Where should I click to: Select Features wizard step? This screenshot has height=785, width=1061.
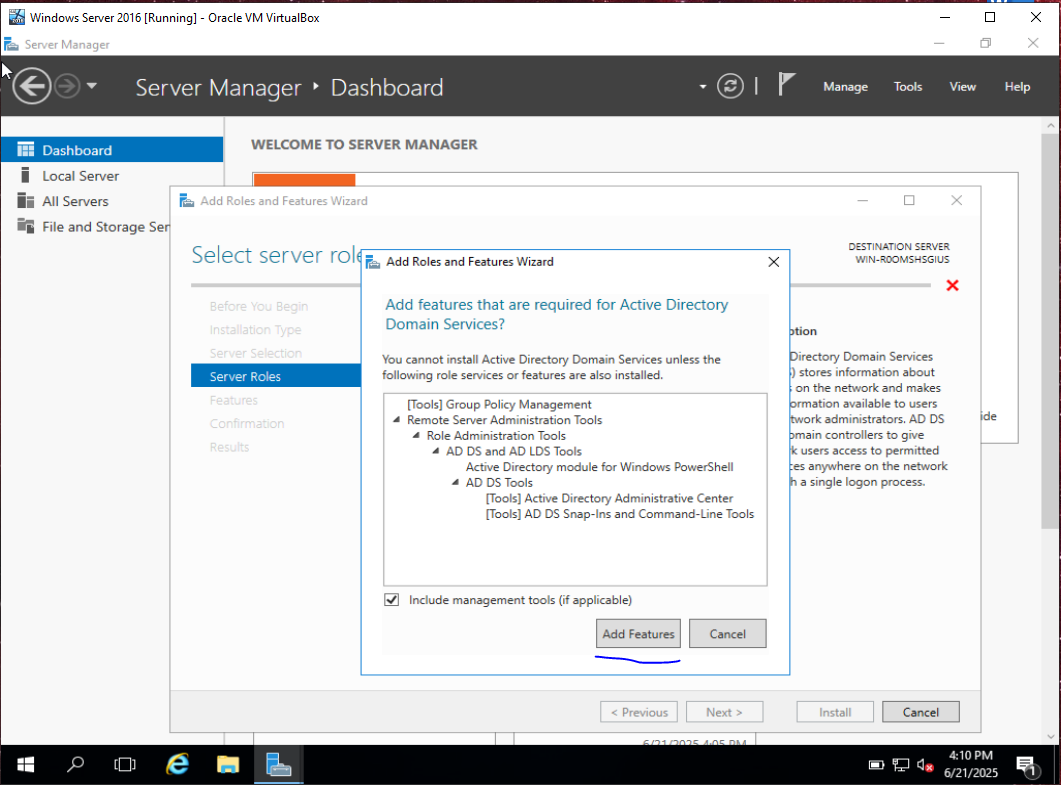coord(233,400)
